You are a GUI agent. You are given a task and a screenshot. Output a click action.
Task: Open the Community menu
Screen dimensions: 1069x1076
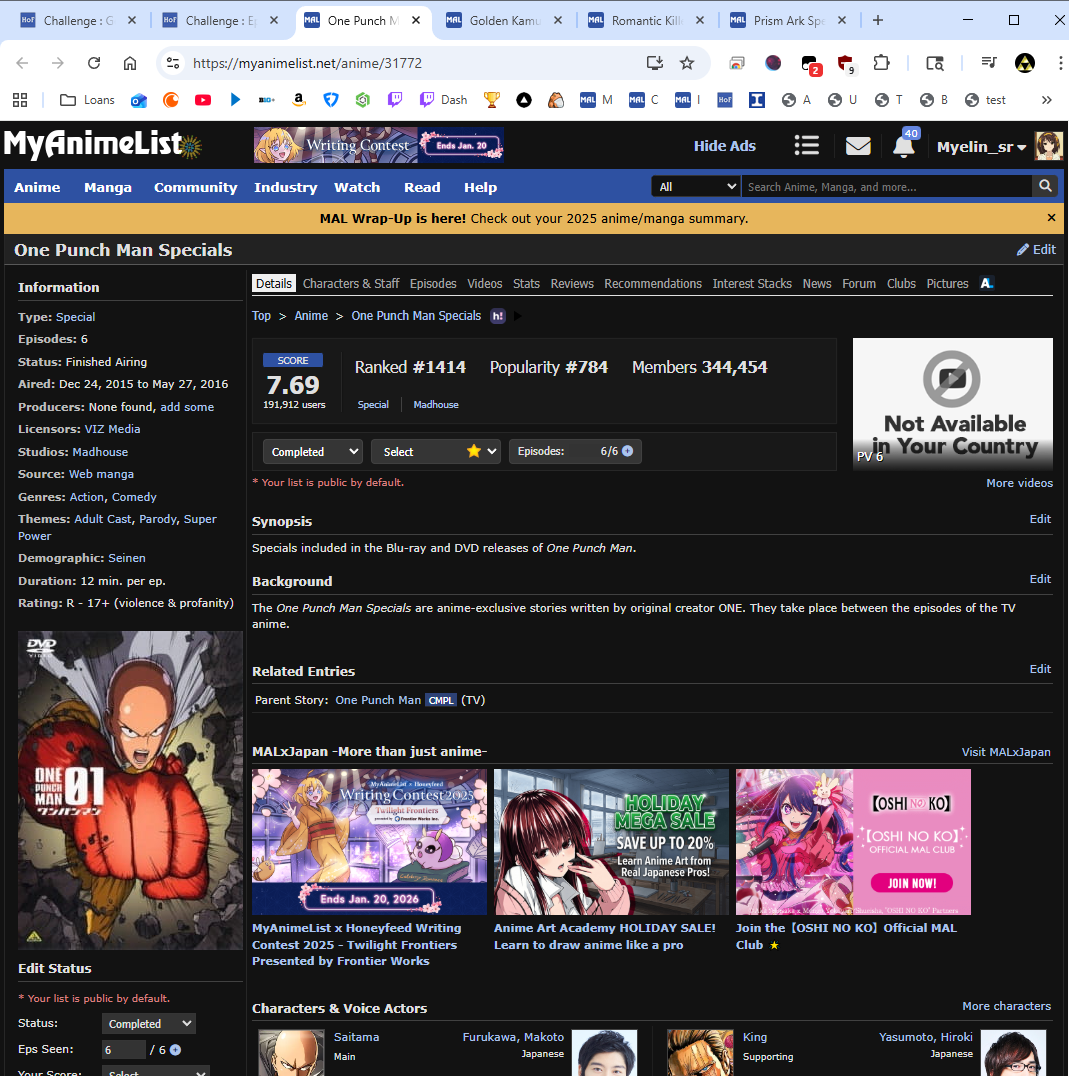click(196, 187)
